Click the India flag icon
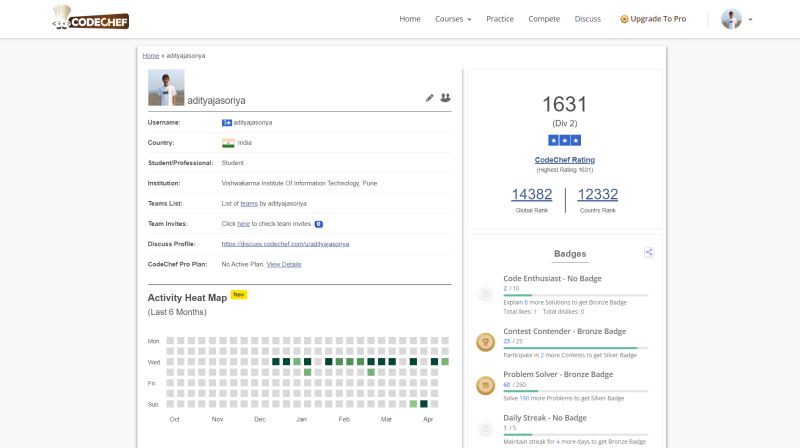This screenshot has height=448, width=800. 228,143
